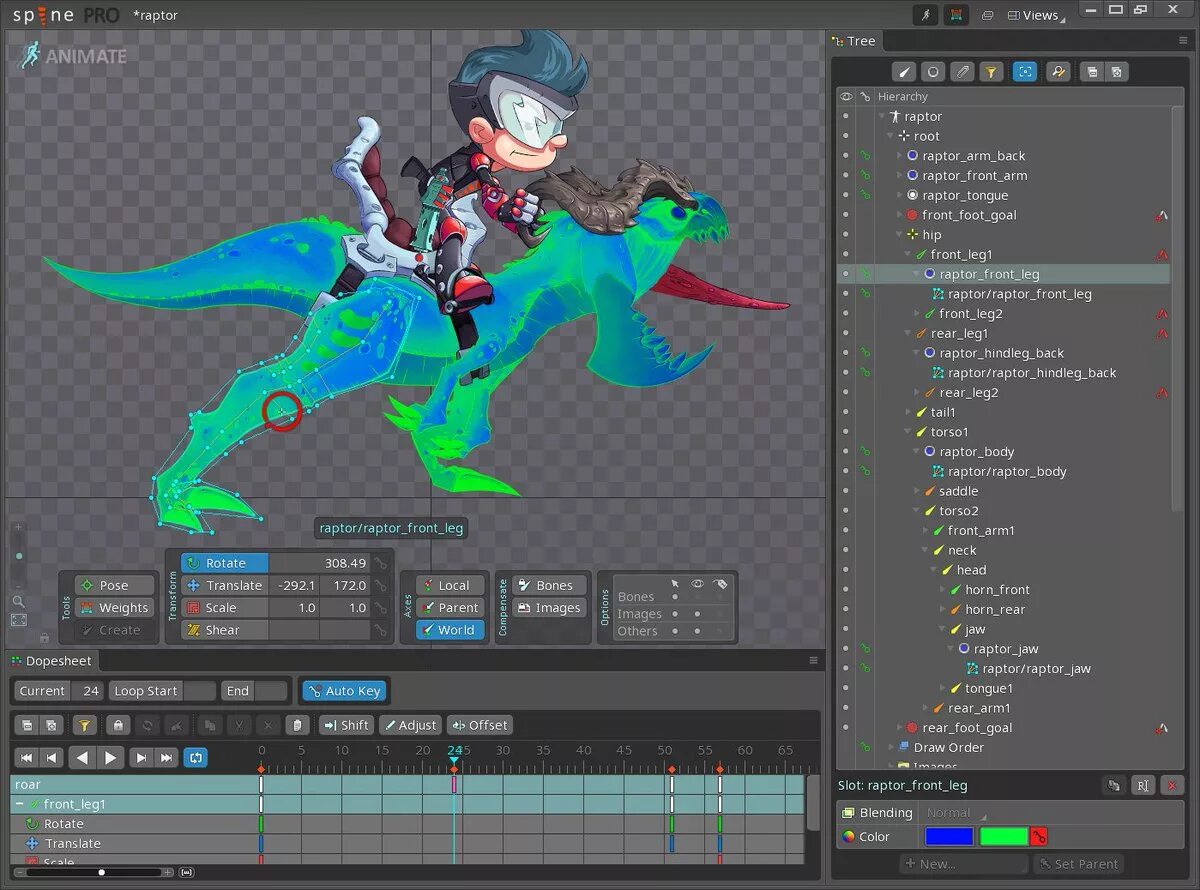
Task: Select raptor_hindleg_back slot in tree
Action: coord(1001,353)
